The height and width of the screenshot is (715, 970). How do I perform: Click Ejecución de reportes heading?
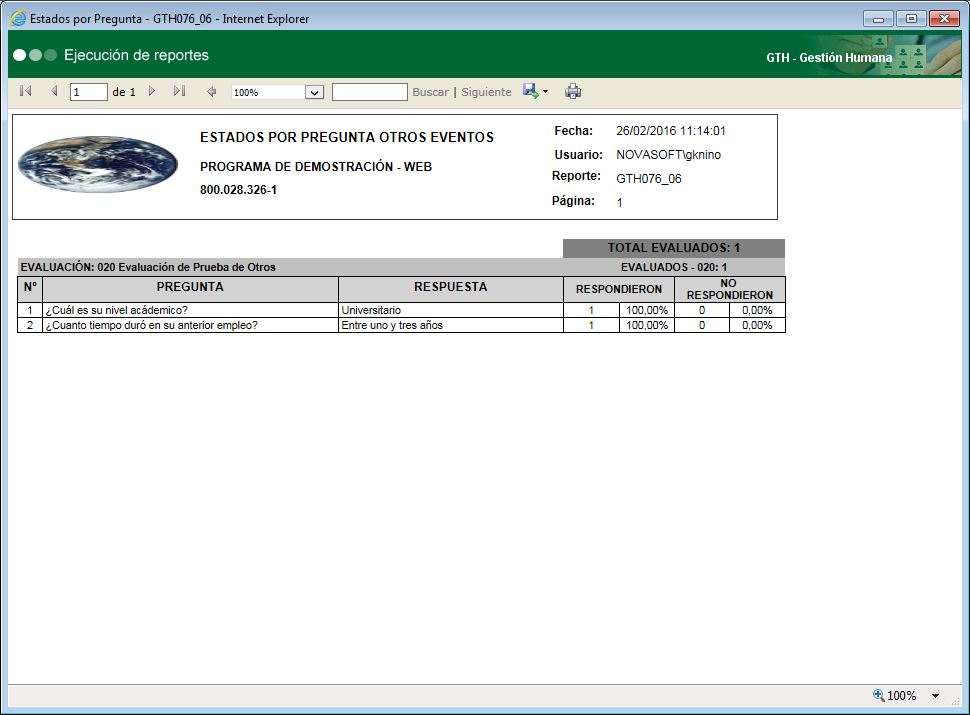tap(136, 55)
